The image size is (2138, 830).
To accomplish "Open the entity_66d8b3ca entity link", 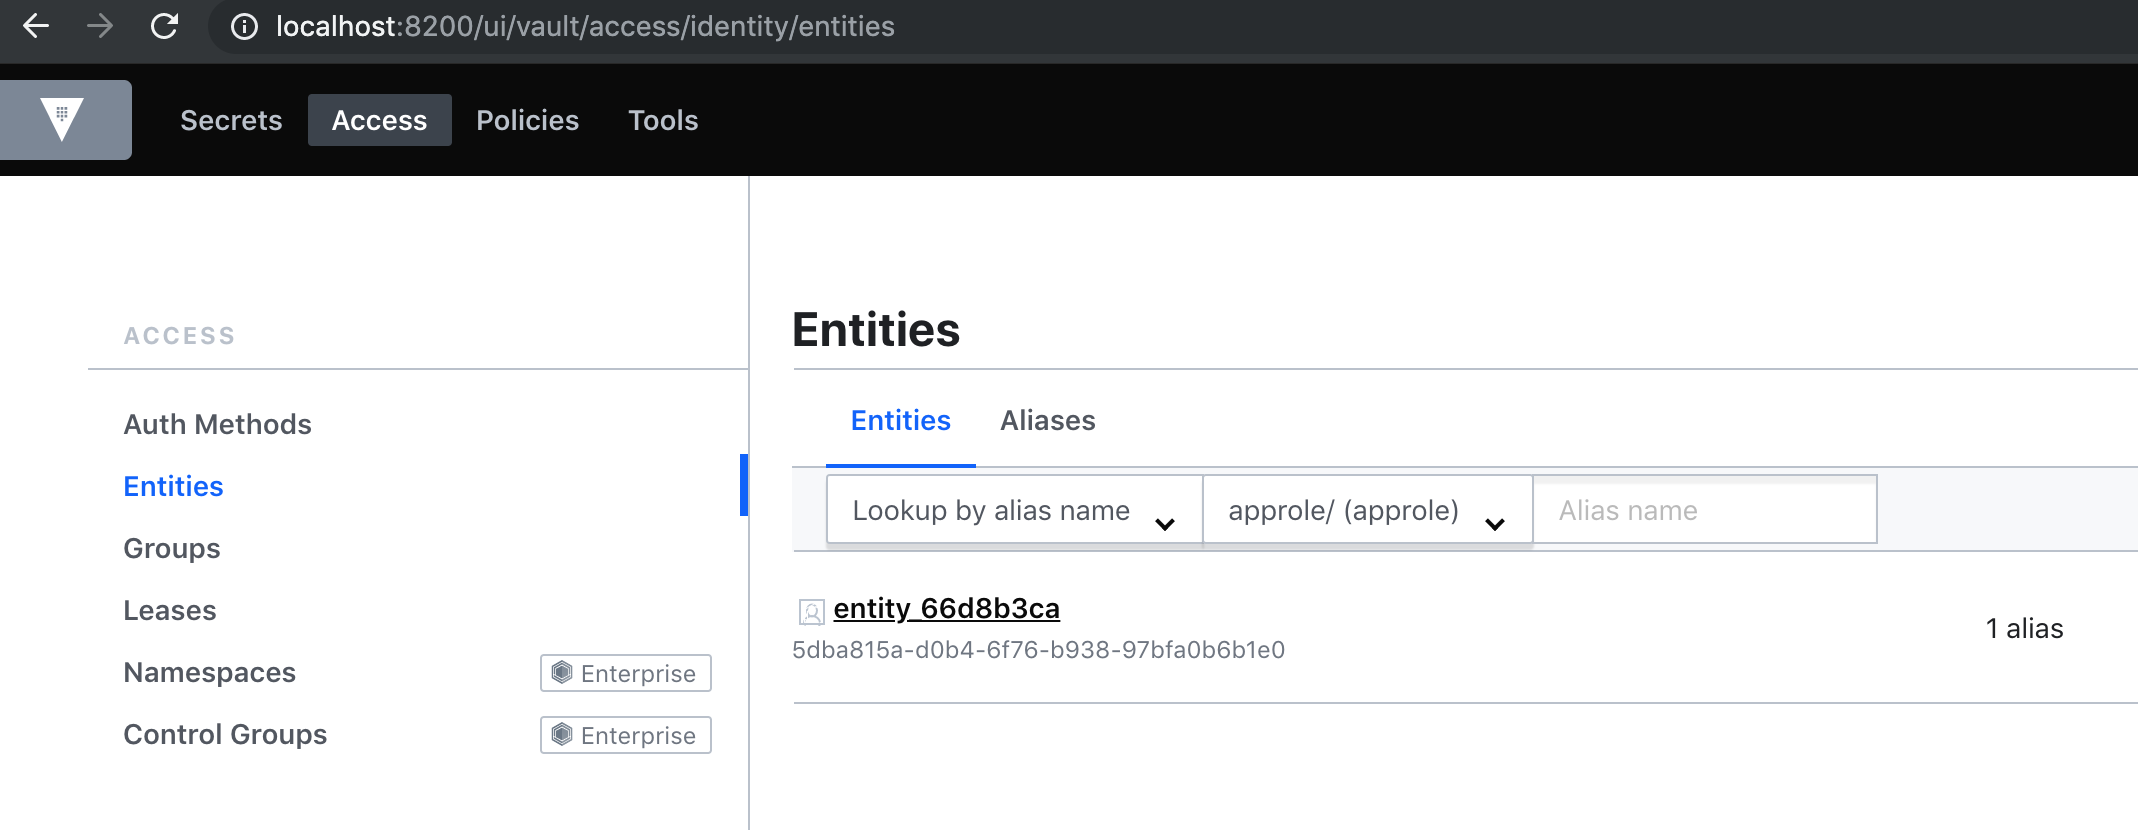I will pos(946,608).
